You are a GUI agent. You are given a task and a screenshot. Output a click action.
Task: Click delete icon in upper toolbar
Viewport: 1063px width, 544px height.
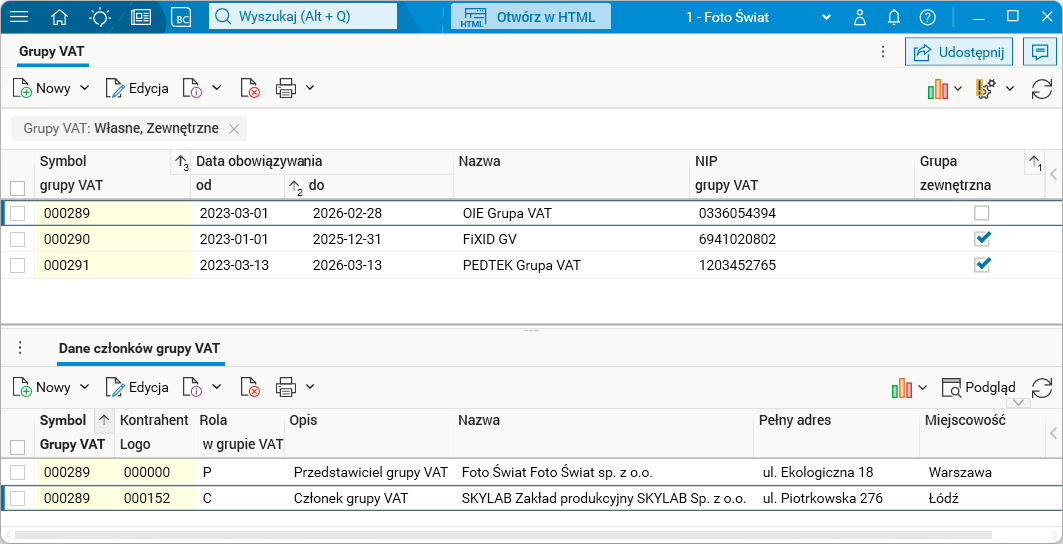251,89
